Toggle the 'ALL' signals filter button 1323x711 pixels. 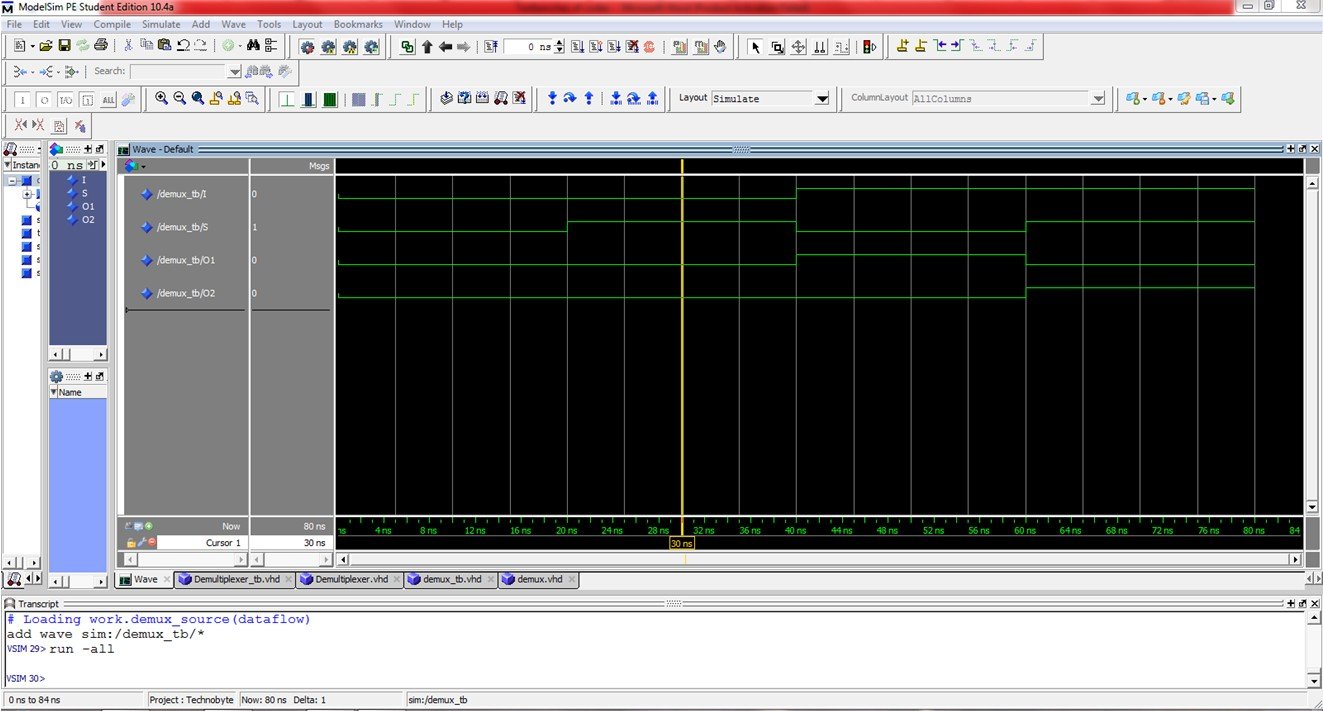tap(109, 99)
